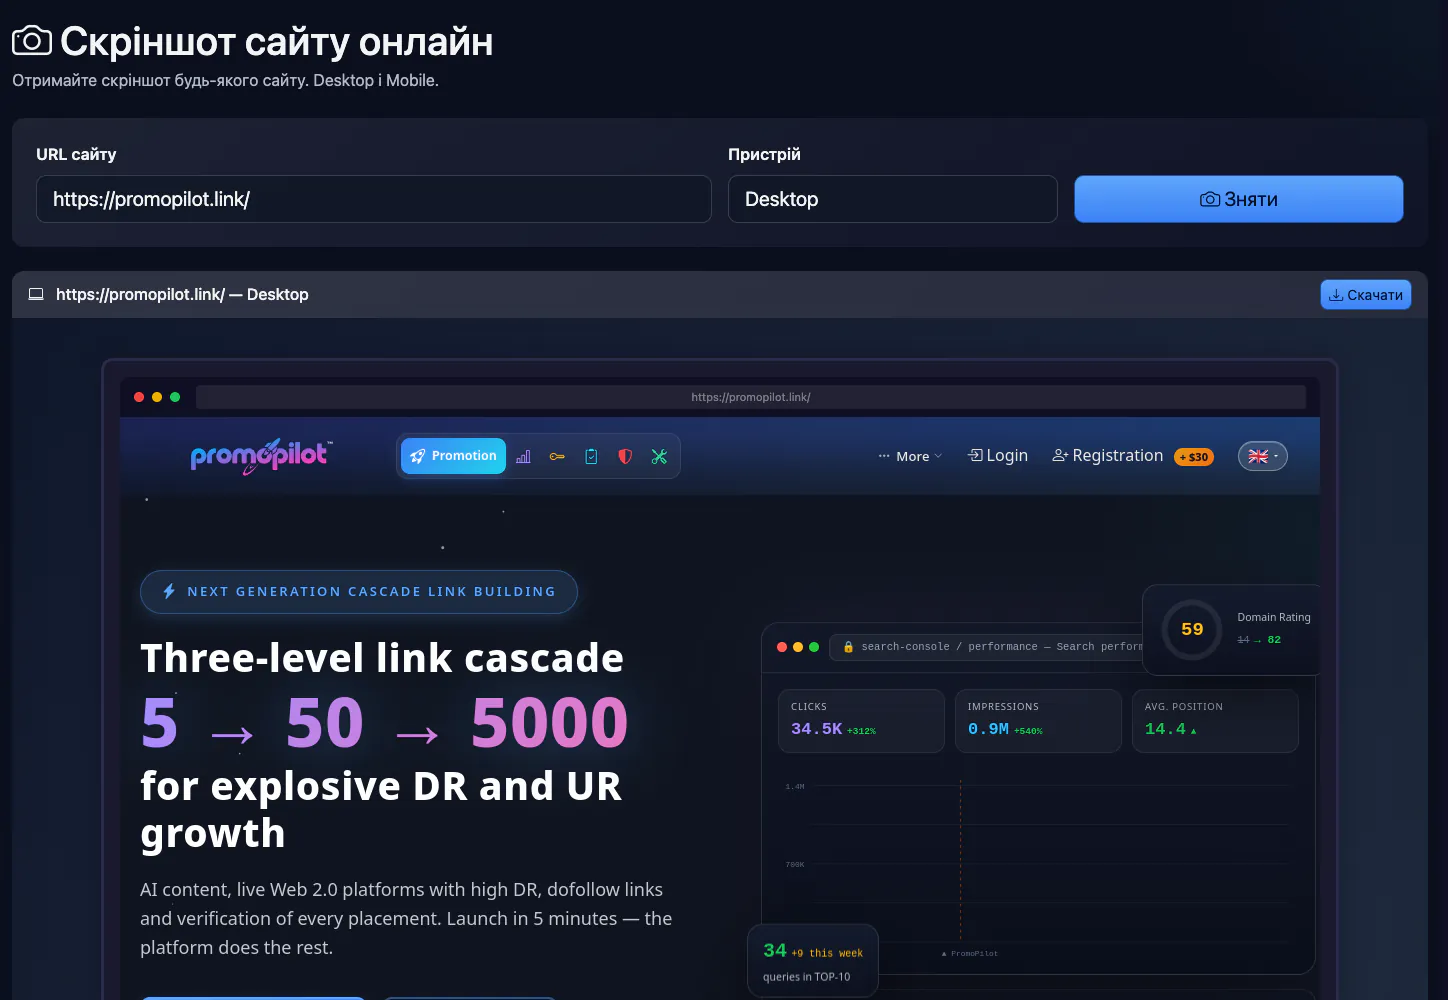The width and height of the screenshot is (1448, 1000).
Task: Click the lightning bolt icon in the badge
Action: [169, 591]
